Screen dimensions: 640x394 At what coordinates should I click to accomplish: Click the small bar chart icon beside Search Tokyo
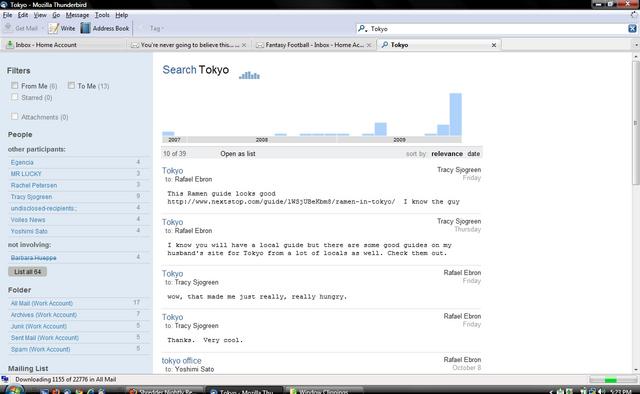tap(249, 75)
